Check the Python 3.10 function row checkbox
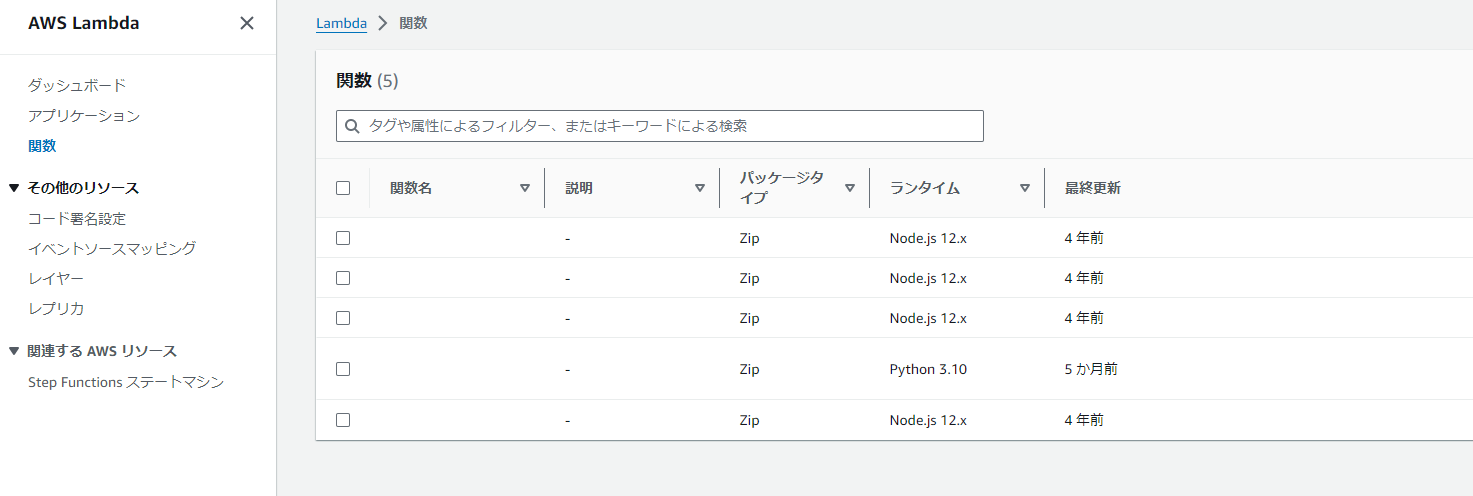 coord(343,369)
